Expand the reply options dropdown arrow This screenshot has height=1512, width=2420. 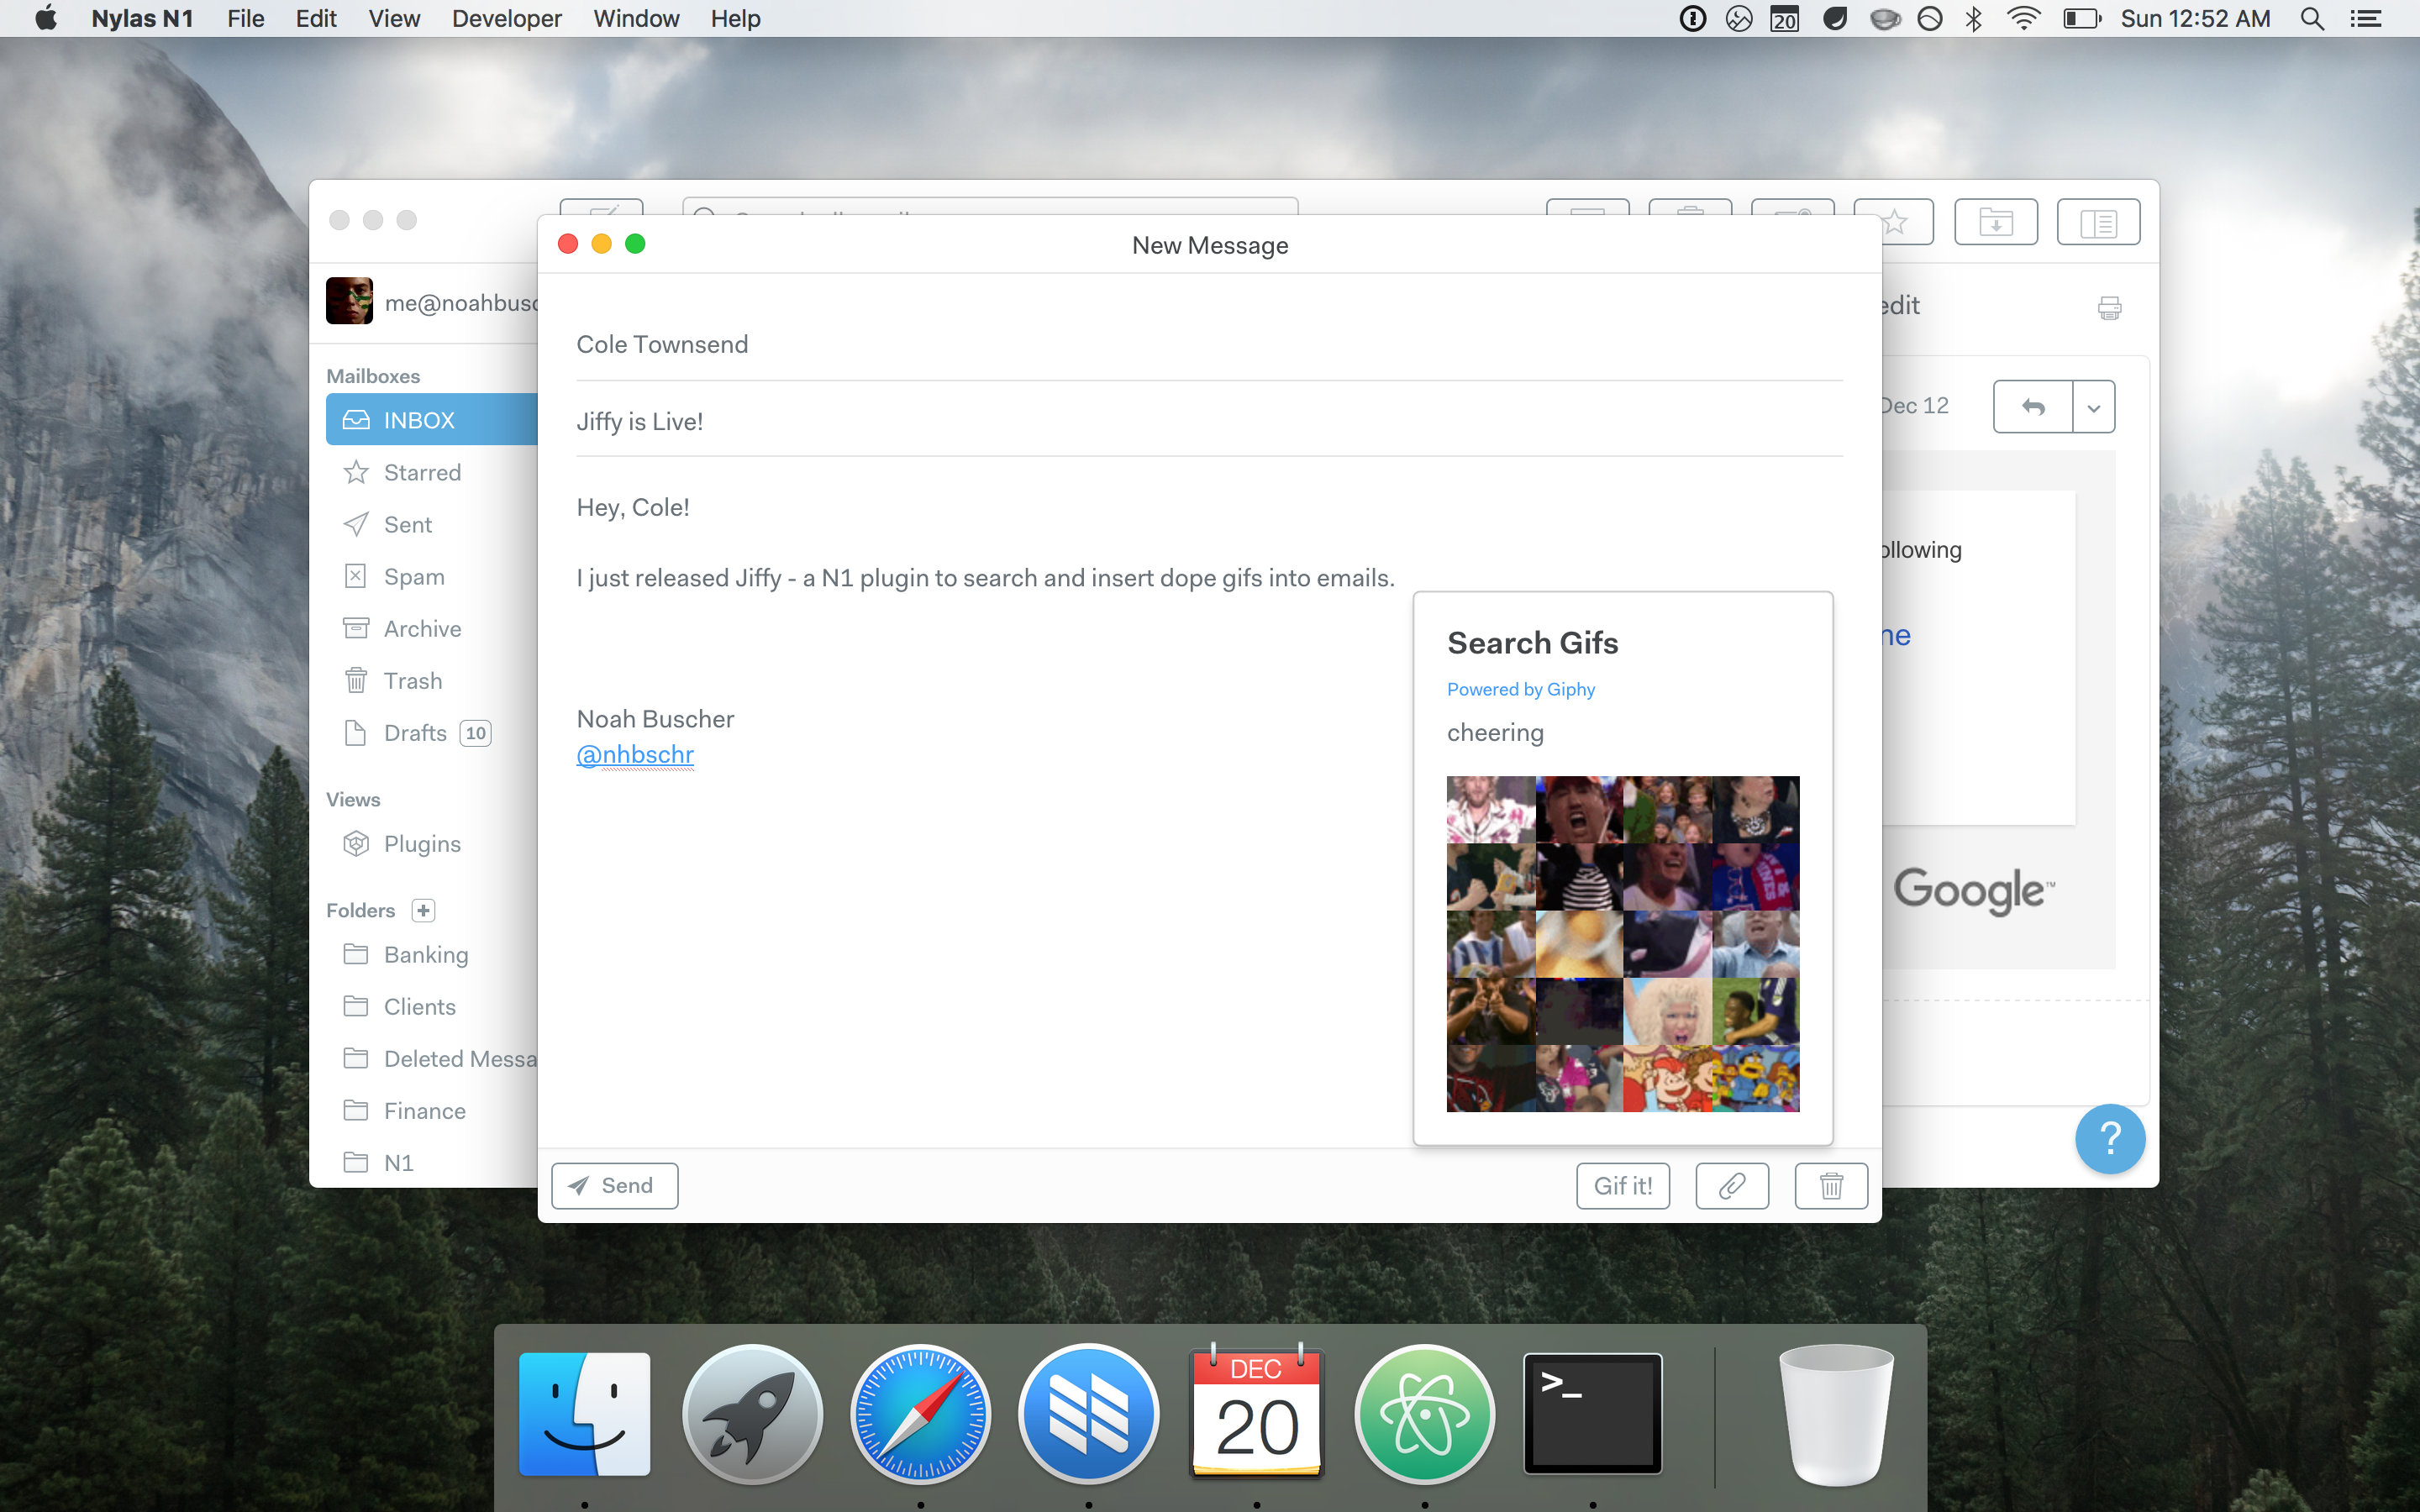click(x=2094, y=406)
